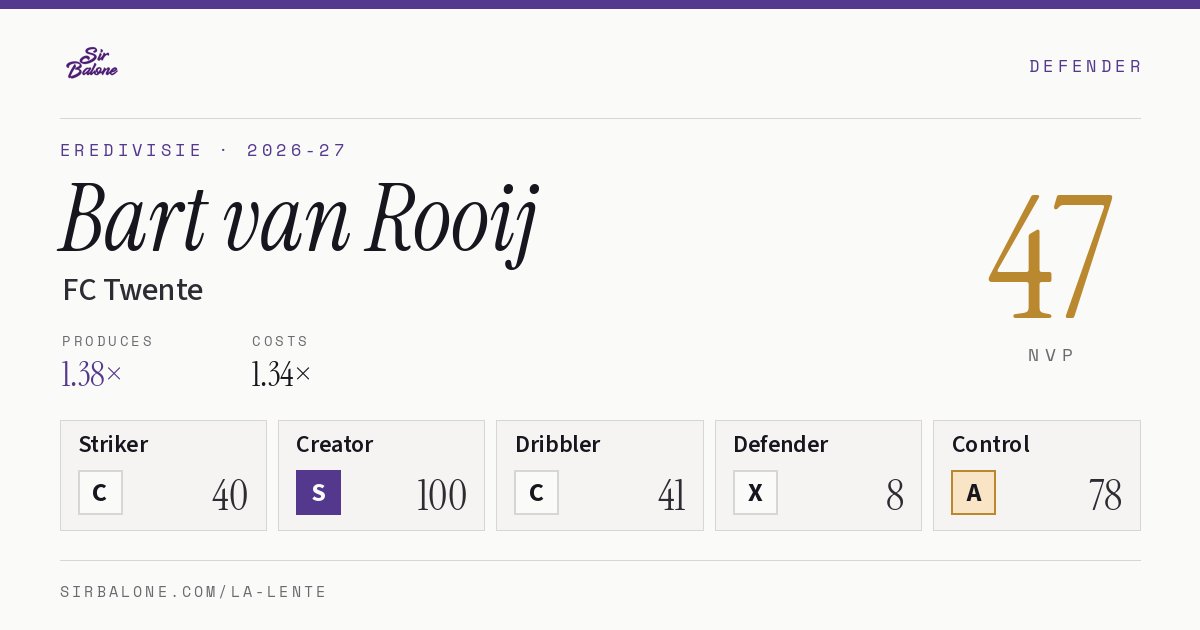The image size is (1200, 630).
Task: Click the purple S grade badge for Creator
Action: click(318, 492)
